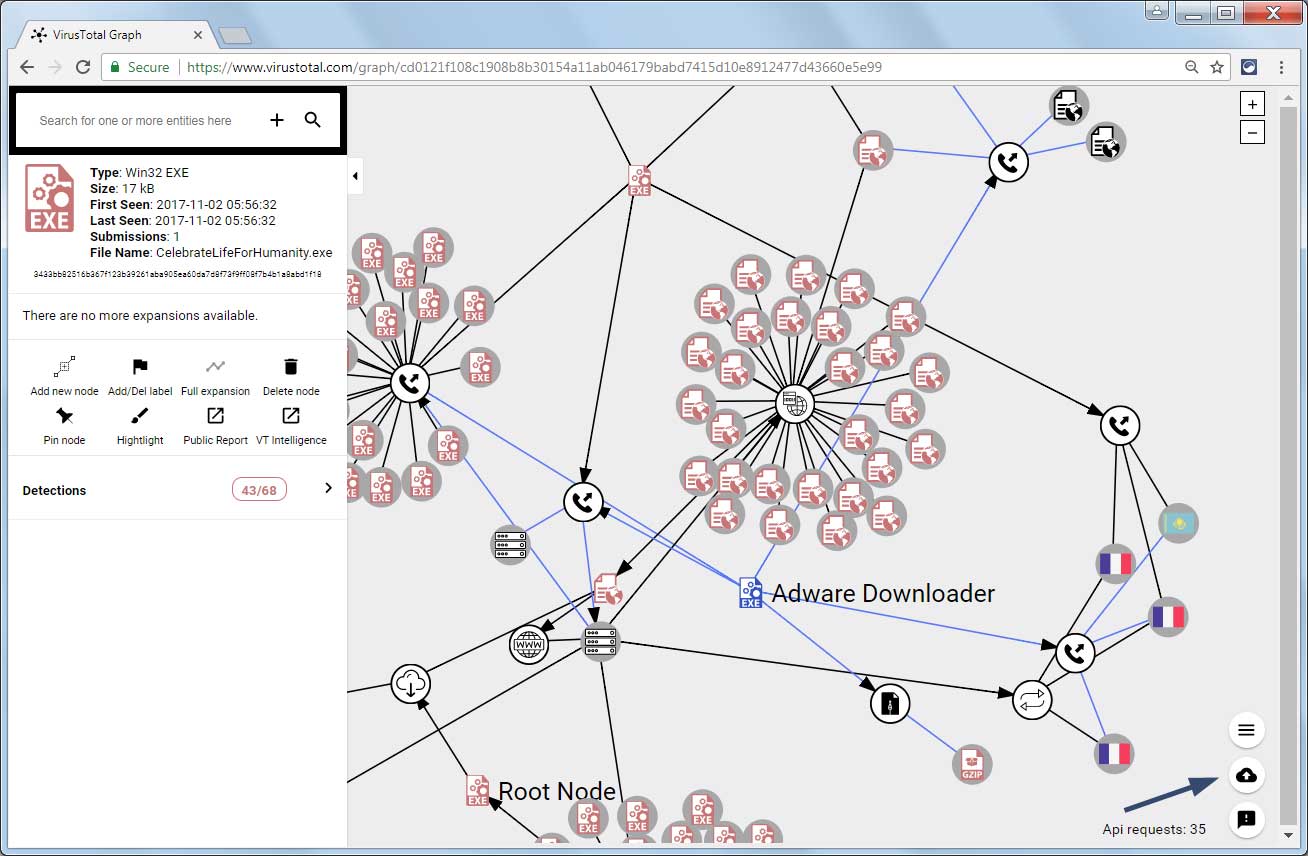Viewport: 1308px width, 856px height.
Task: Zoom in with the plus control
Action: (1252, 103)
